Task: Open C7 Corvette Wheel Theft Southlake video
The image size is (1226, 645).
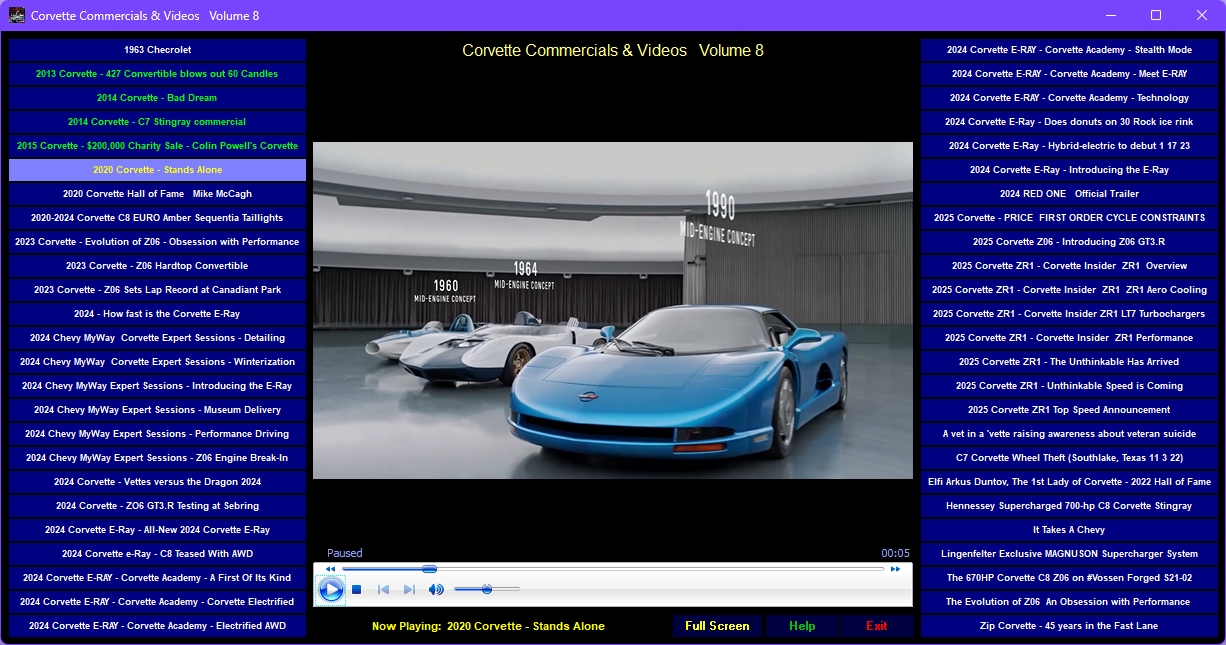Action: 1069,458
